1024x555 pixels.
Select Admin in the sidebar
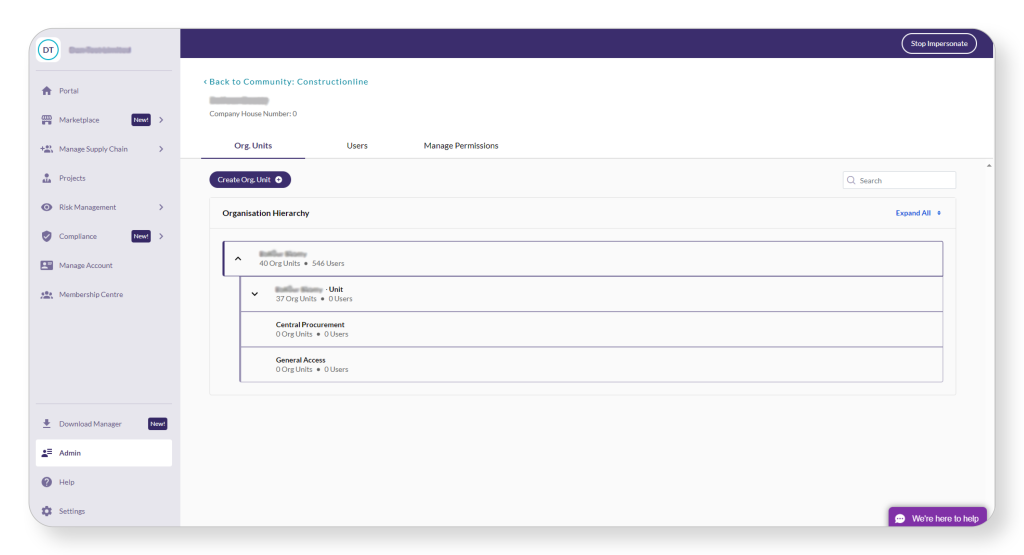(x=104, y=453)
